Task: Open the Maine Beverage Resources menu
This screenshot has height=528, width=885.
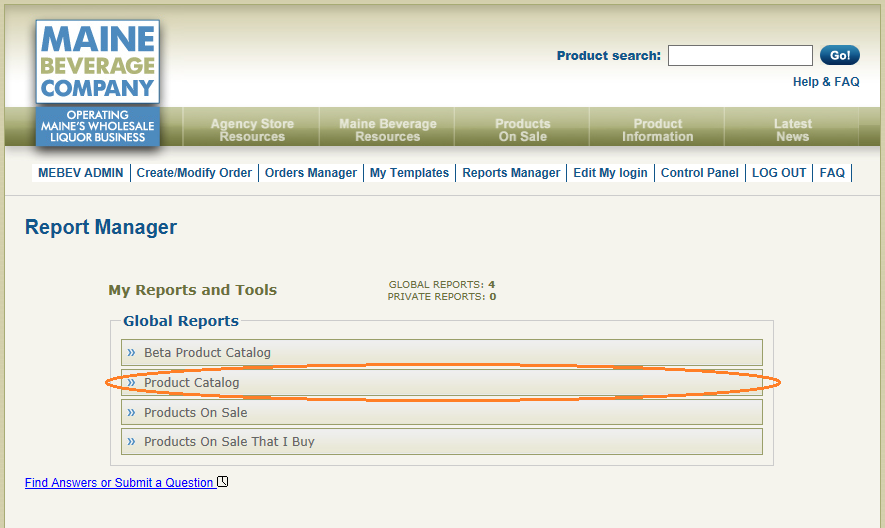Action: (387, 130)
